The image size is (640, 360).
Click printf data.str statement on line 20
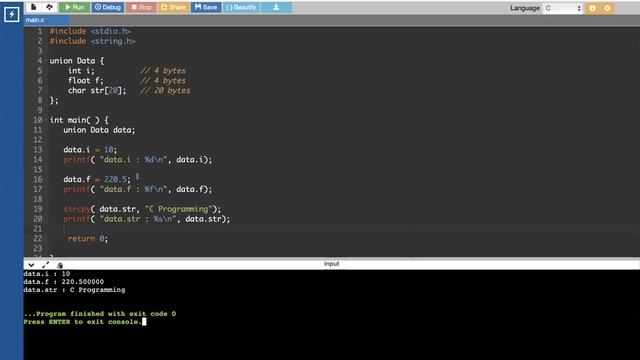(x=147, y=219)
